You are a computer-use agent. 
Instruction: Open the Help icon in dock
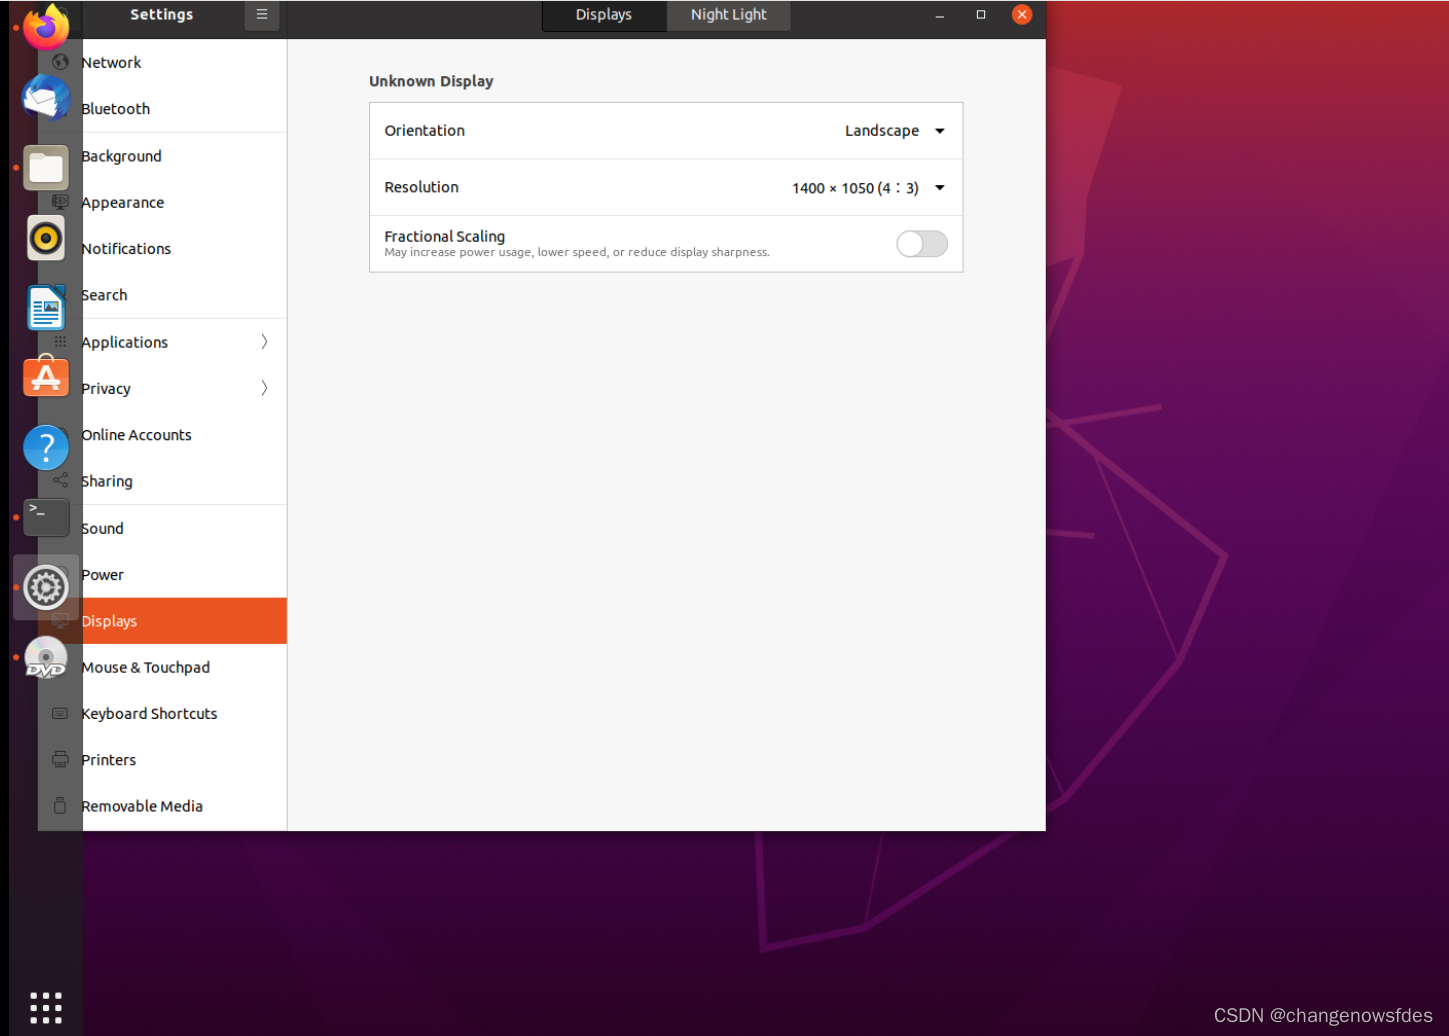point(46,447)
